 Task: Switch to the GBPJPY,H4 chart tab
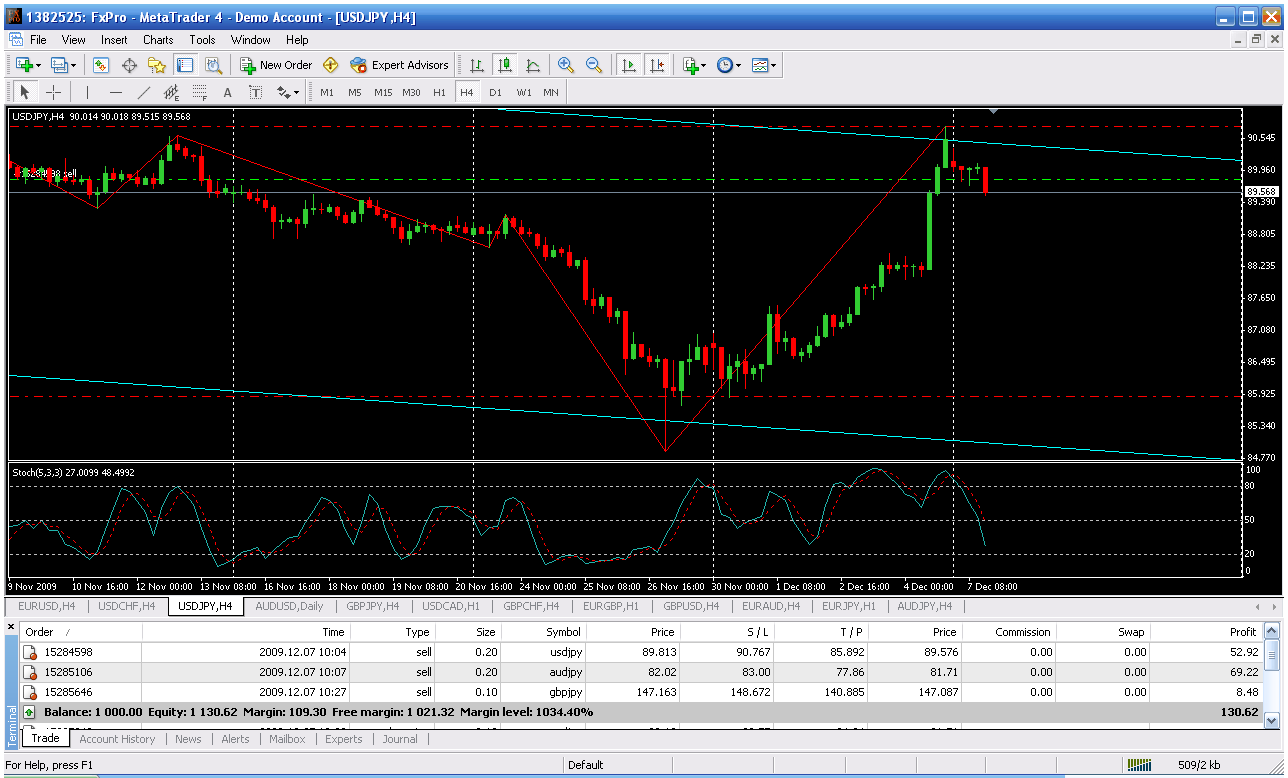tap(373, 606)
